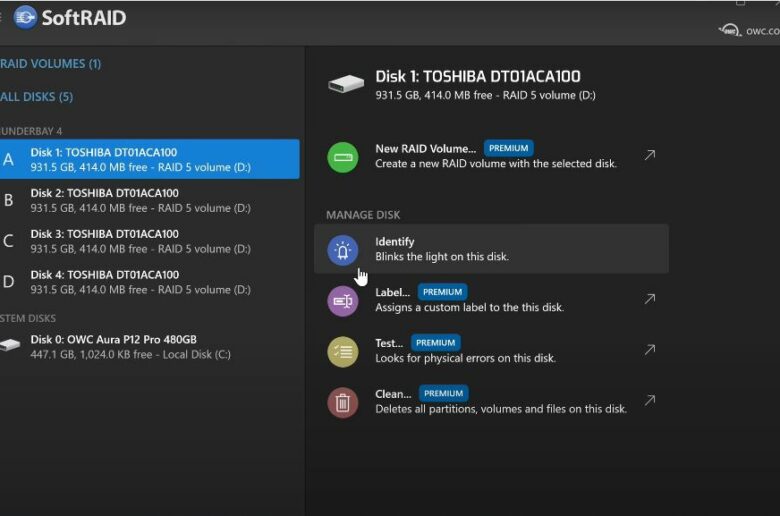Click the MANAGE DISK section heading
The width and height of the screenshot is (780, 516).
[x=363, y=215]
